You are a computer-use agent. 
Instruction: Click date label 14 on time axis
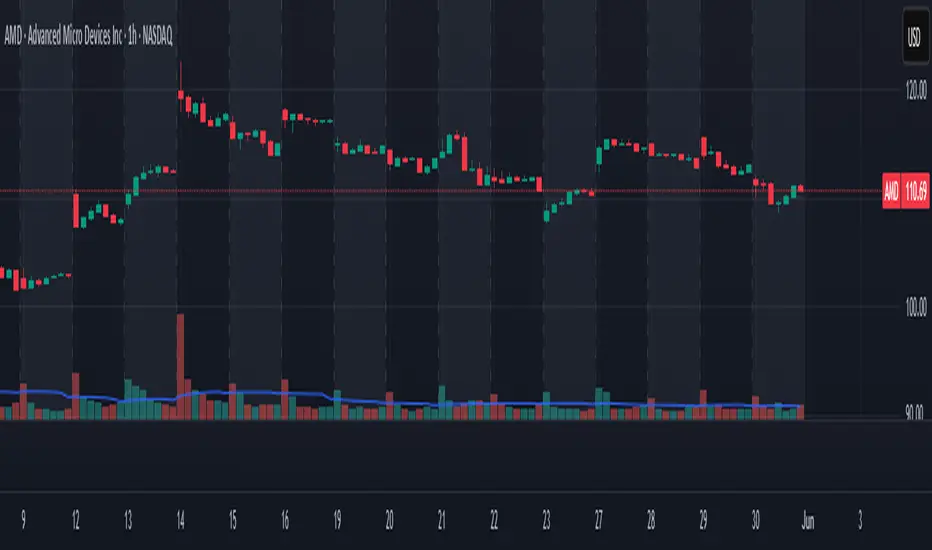[180, 520]
